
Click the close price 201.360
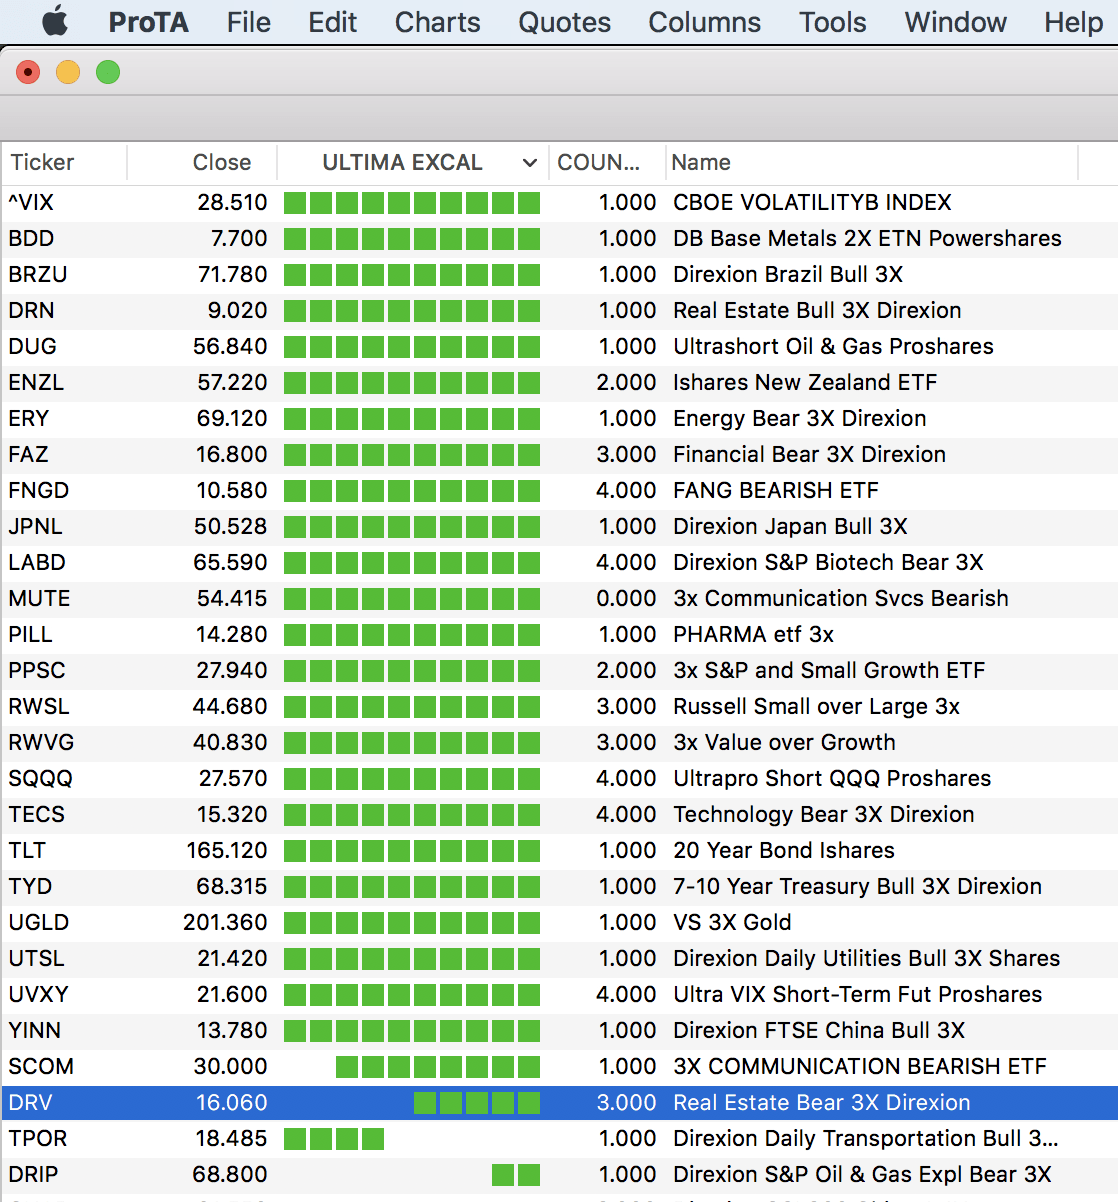(x=225, y=922)
